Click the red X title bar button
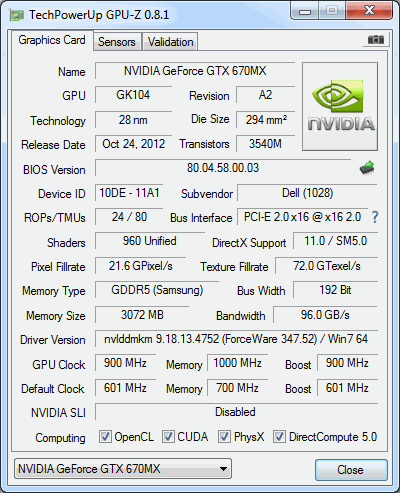Image resolution: width=400 pixels, height=493 pixels. coord(369,11)
